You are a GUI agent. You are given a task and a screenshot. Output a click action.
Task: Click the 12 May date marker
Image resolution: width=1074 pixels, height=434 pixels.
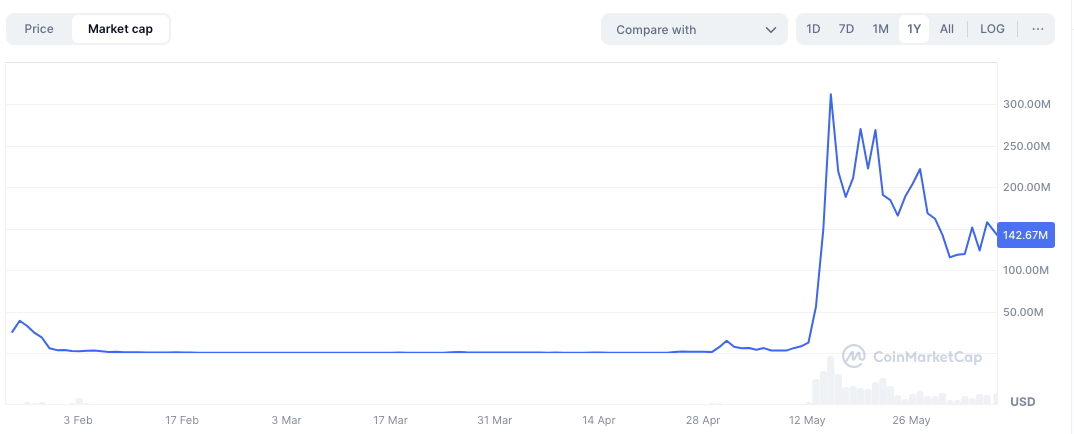[x=807, y=420]
